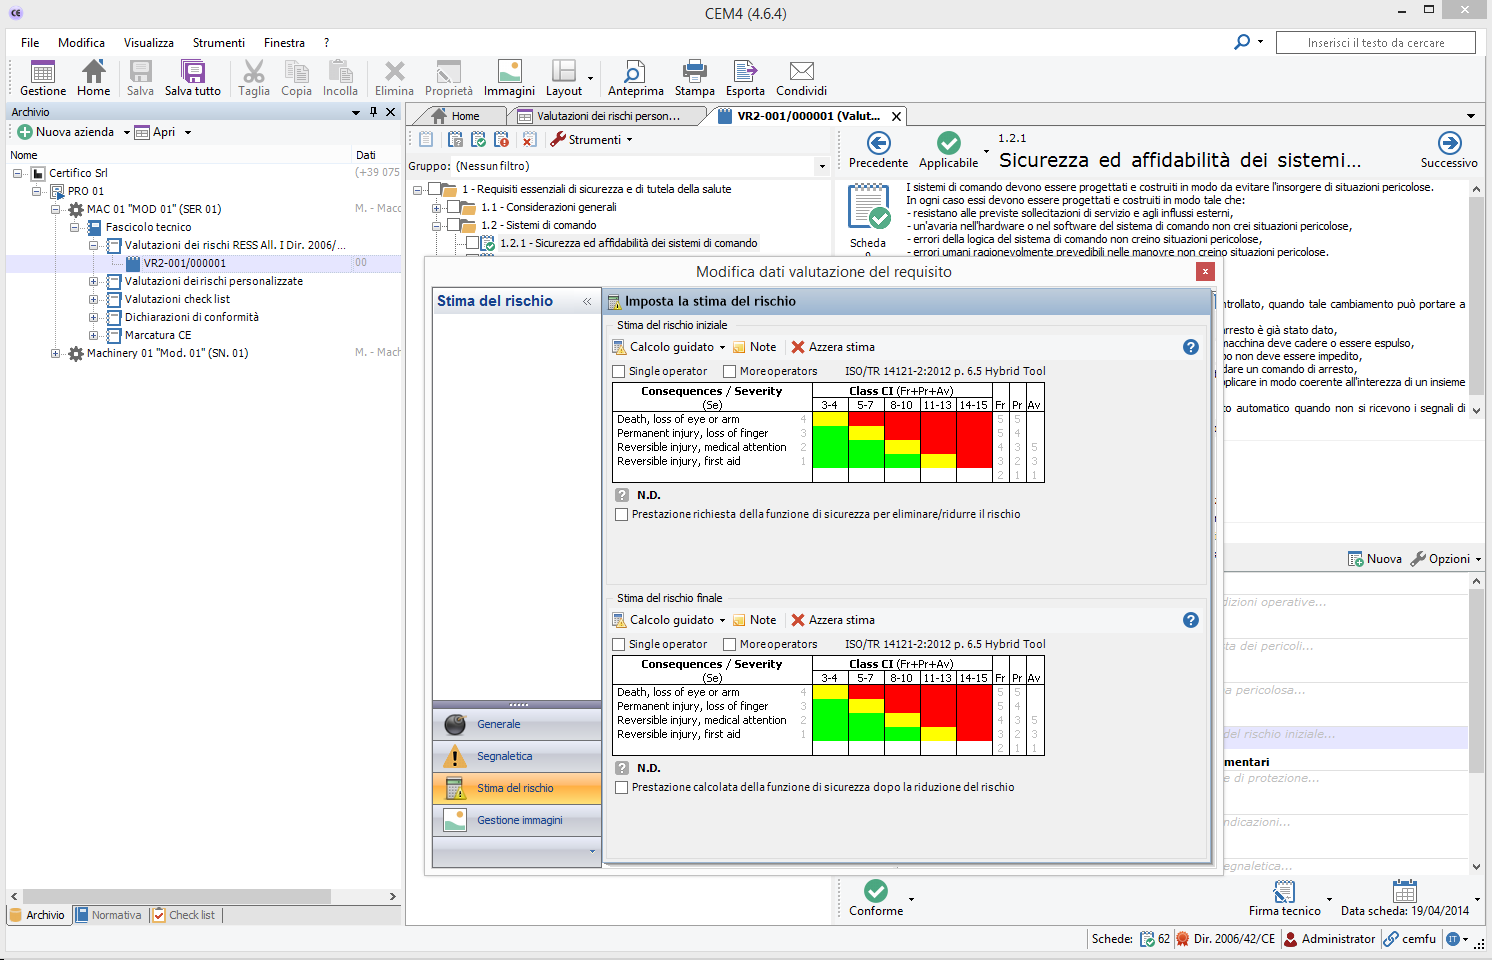Open the Gruppo filter dropdown
Screen dimensions: 1492x960
pos(822,167)
